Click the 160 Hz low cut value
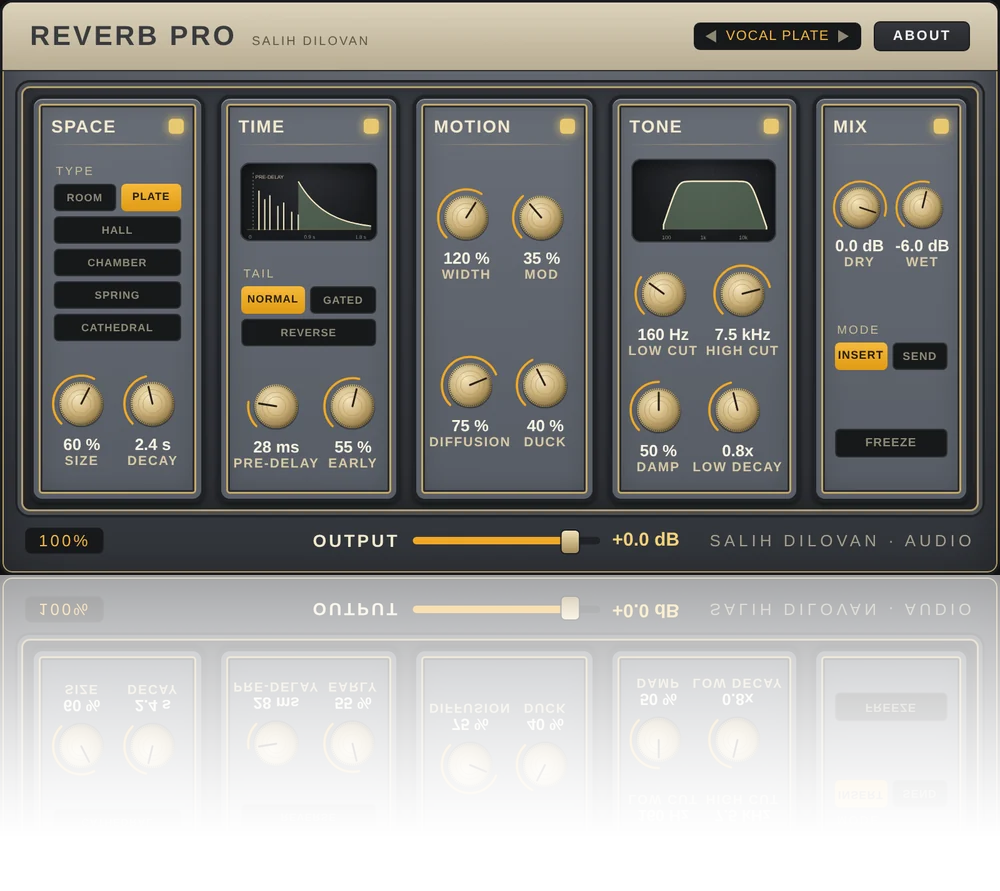1000x891 pixels. 663,334
